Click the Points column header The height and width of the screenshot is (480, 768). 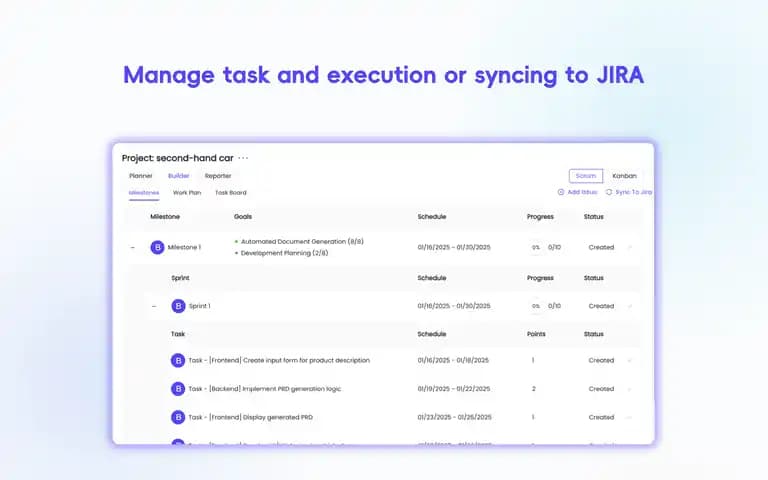[536, 334]
